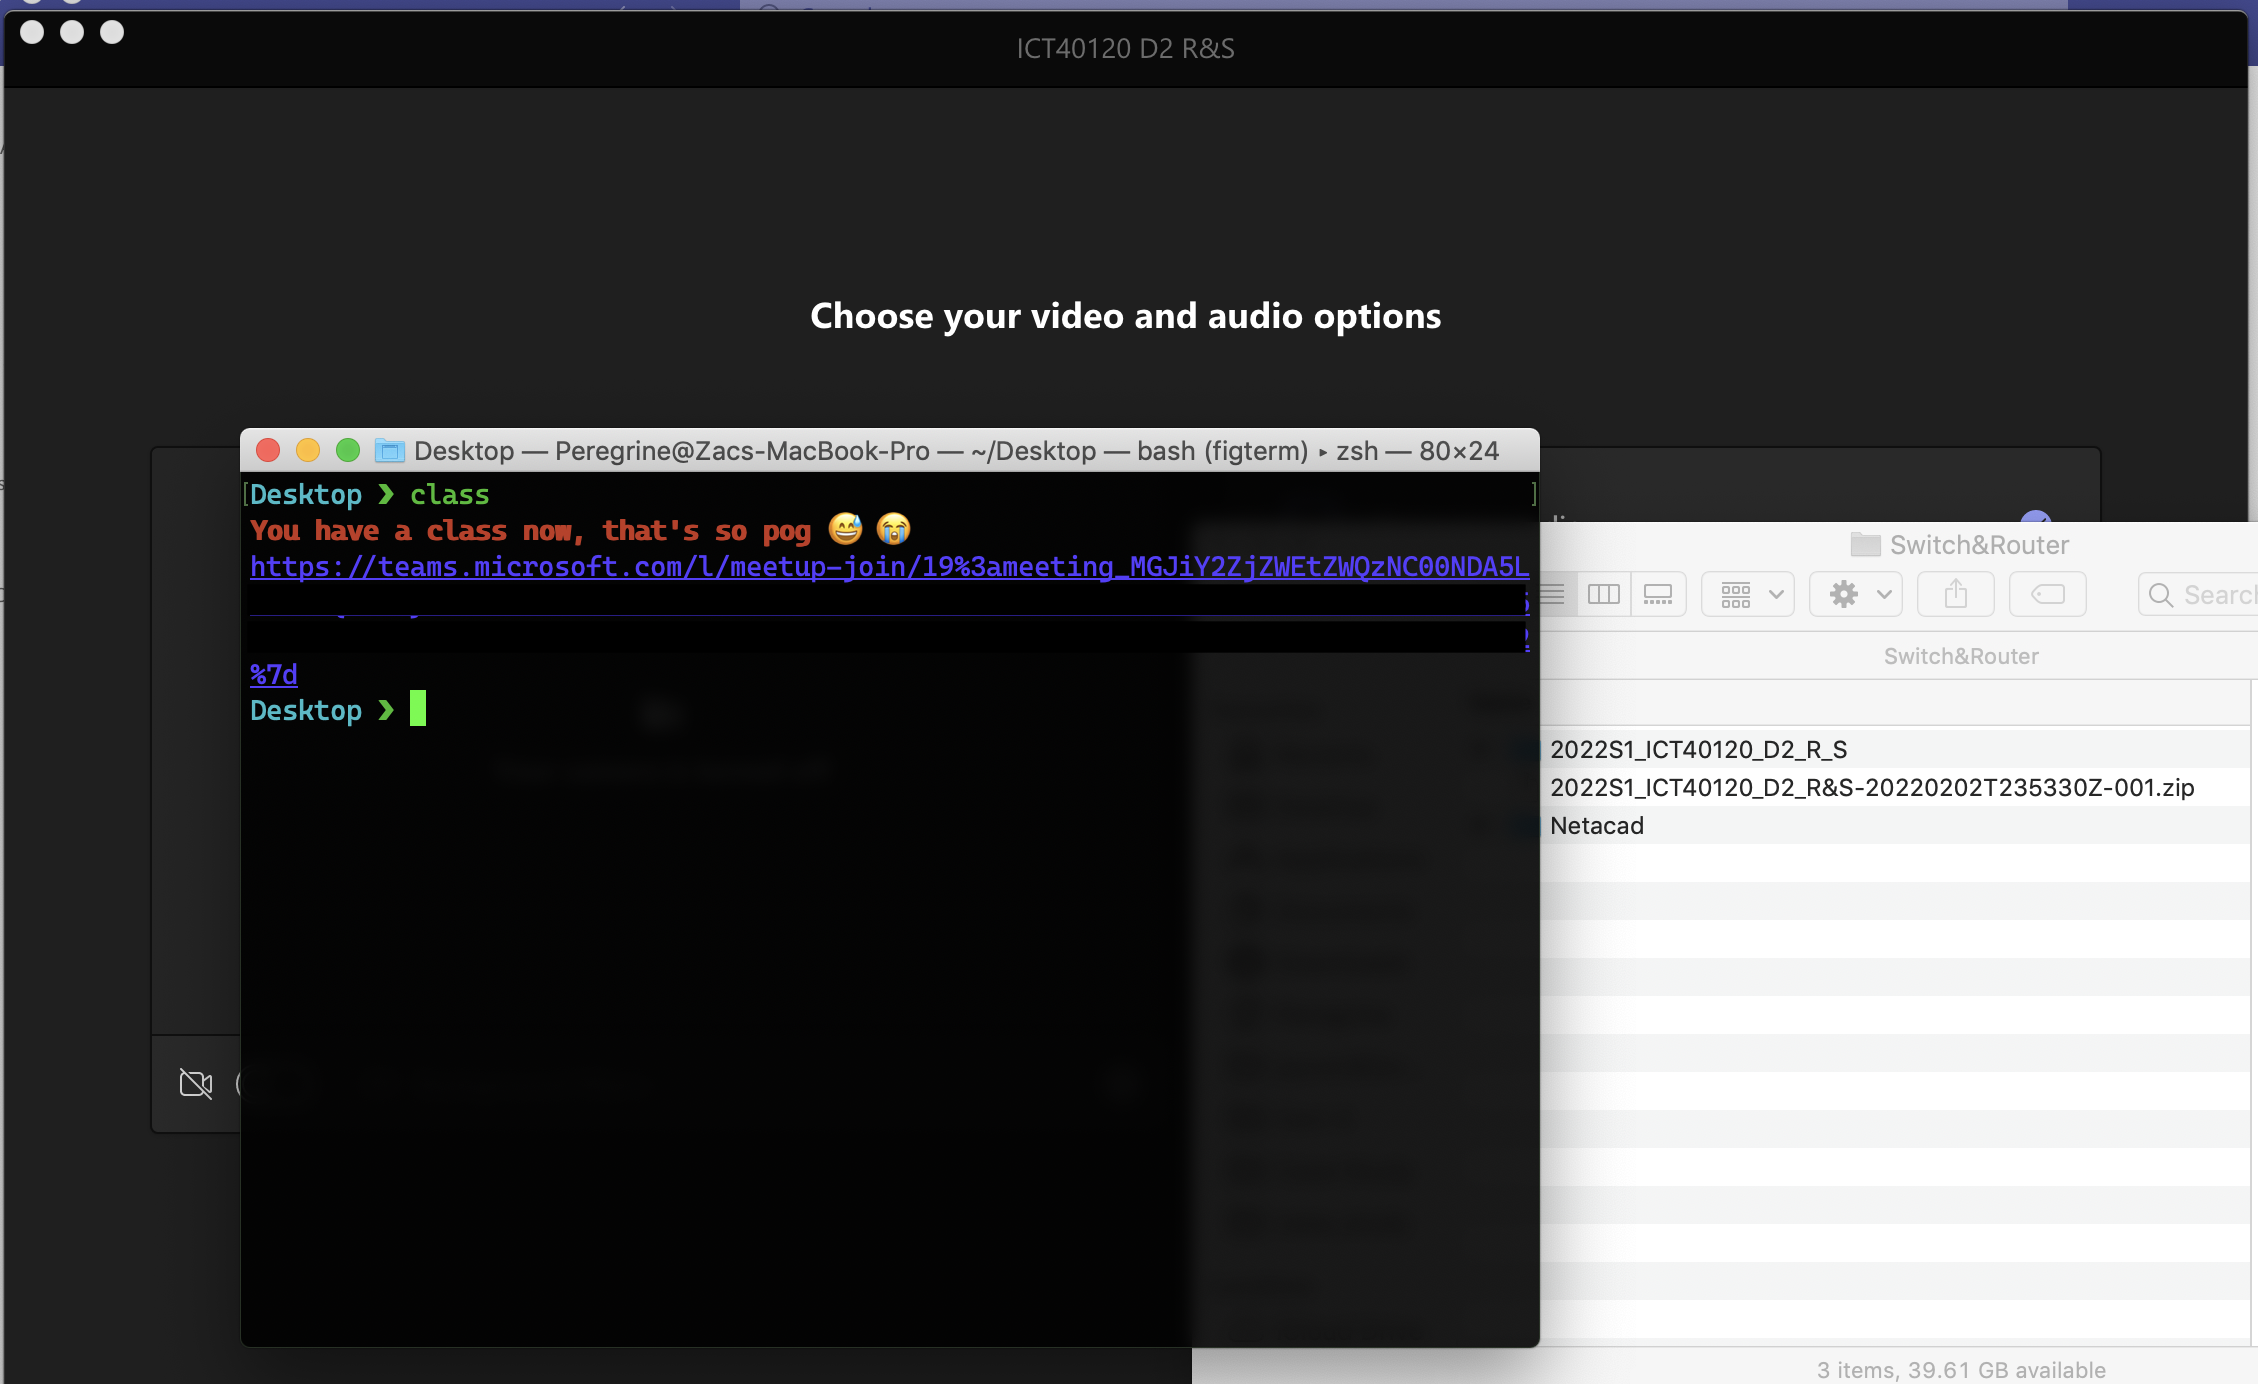Screen dimensions: 2258x1384
Task: Select the Switch&Router tab in Finder
Action: 1960,656
